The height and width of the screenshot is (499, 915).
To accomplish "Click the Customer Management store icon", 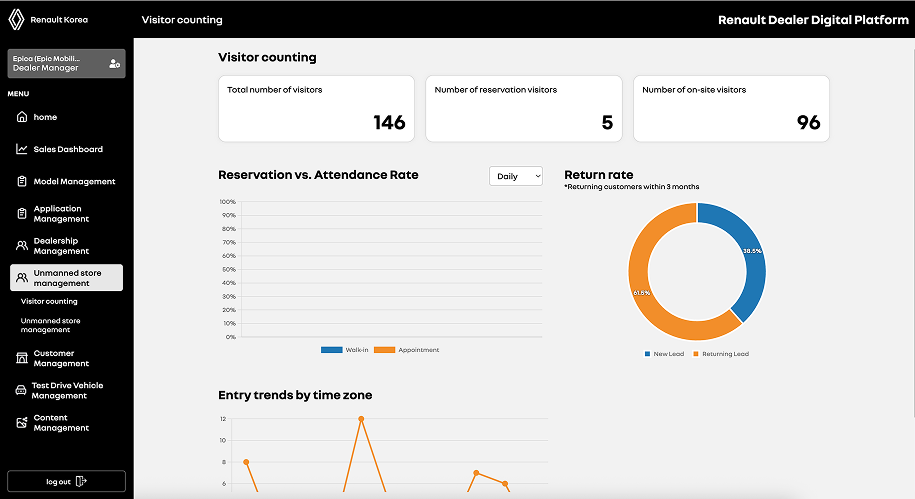I will (22, 358).
